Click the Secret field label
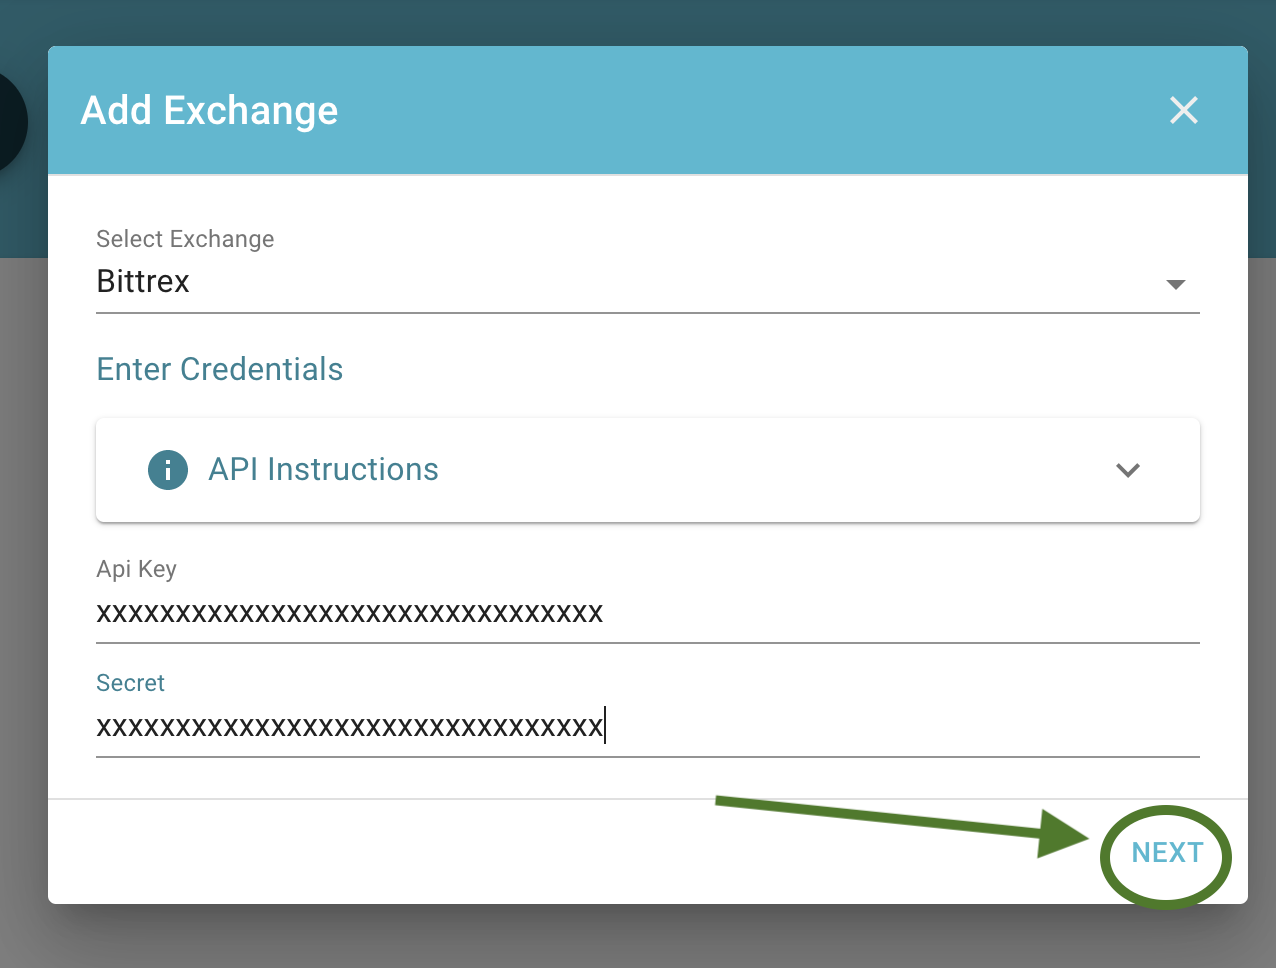Screen dimensions: 1276x968 [x=130, y=683]
